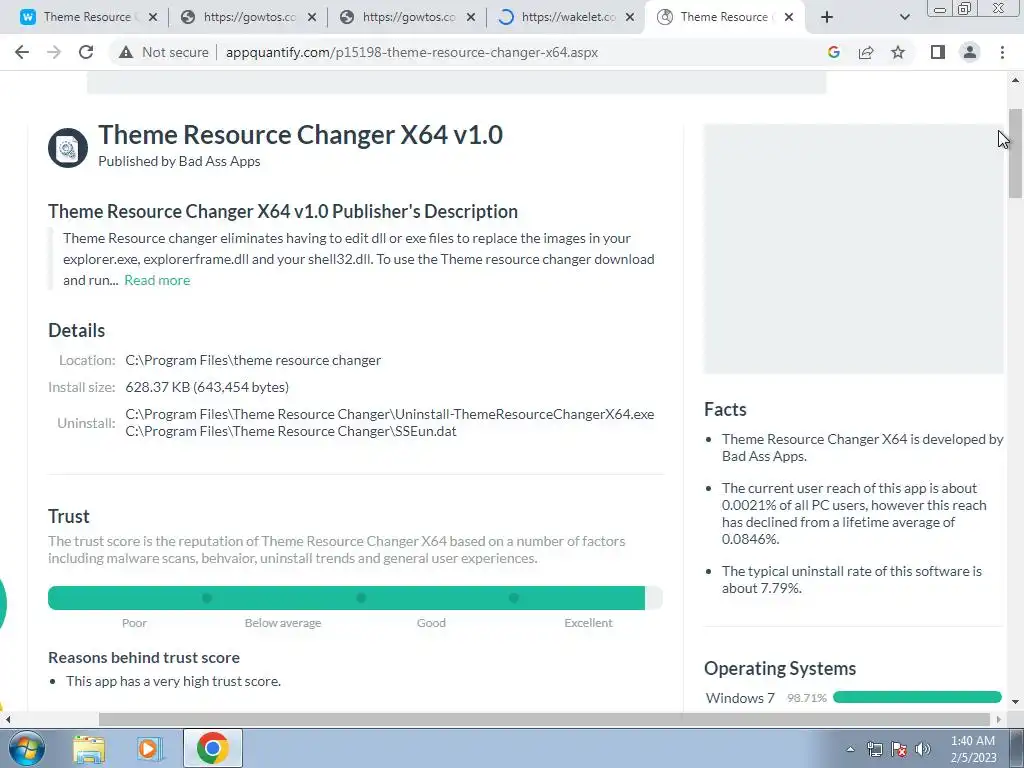The height and width of the screenshot is (768, 1024).
Task: Close the first Theme Resource tab
Action: (x=153, y=18)
